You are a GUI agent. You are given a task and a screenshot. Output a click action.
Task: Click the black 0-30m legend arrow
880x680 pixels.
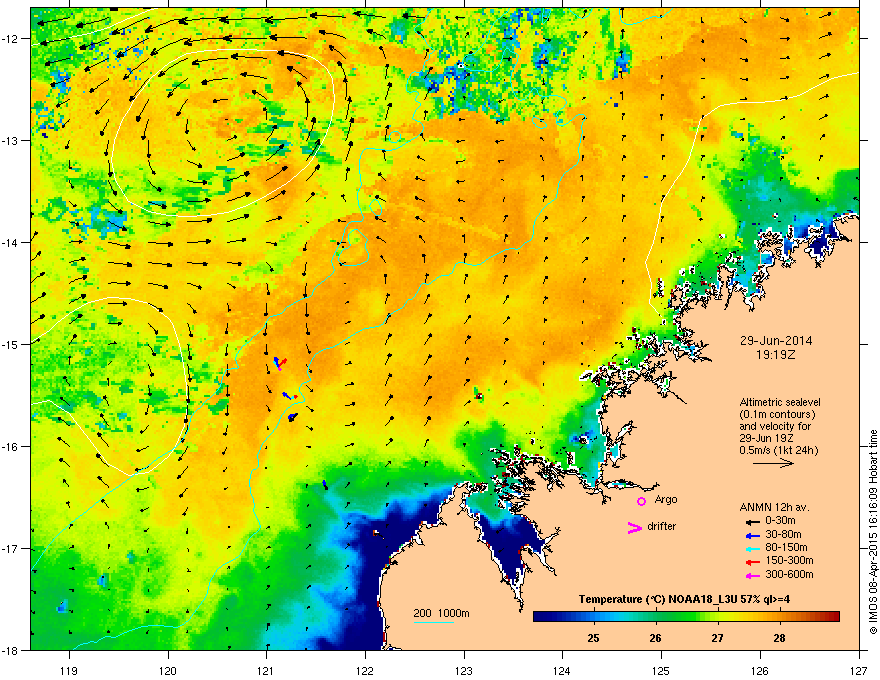pyautogui.click(x=752, y=522)
